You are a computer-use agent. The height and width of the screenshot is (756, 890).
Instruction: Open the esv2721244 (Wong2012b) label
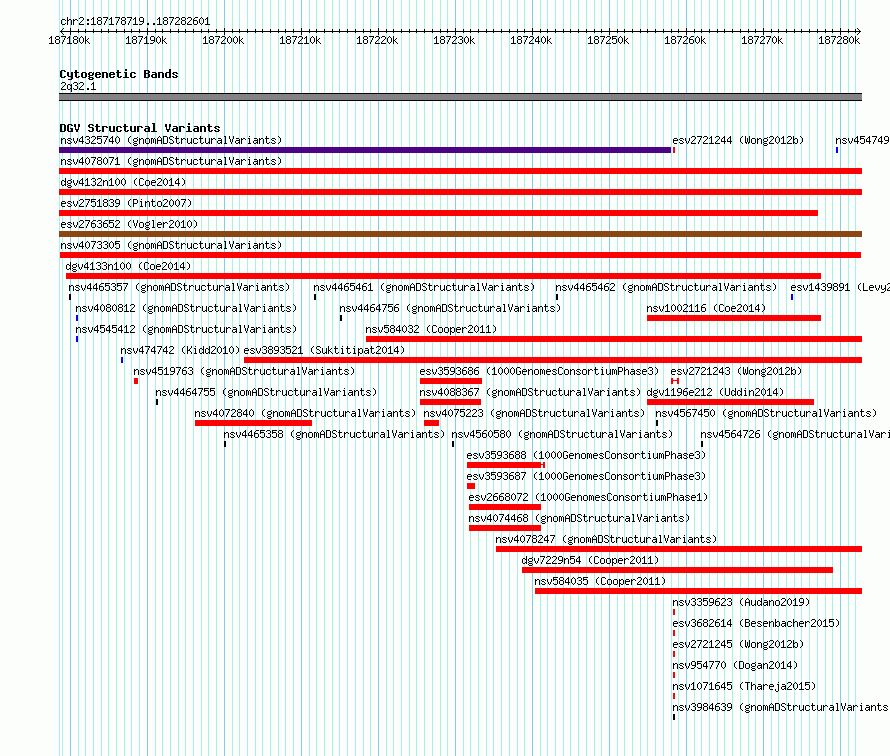coord(738,140)
